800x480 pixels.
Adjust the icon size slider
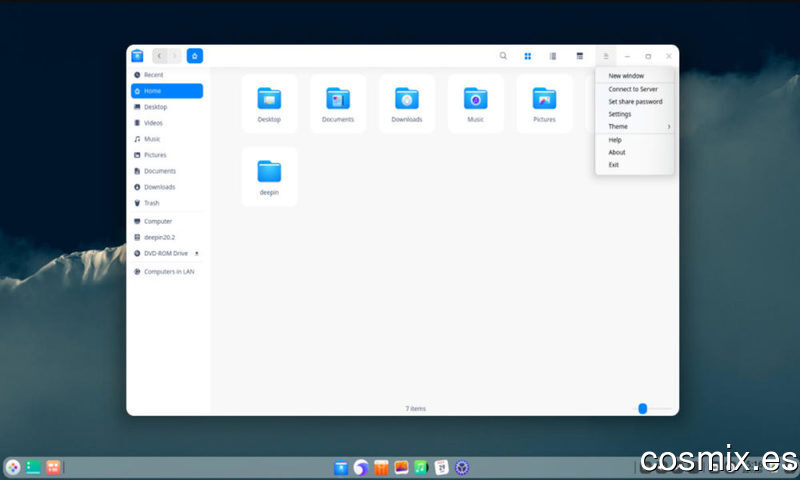click(x=643, y=409)
